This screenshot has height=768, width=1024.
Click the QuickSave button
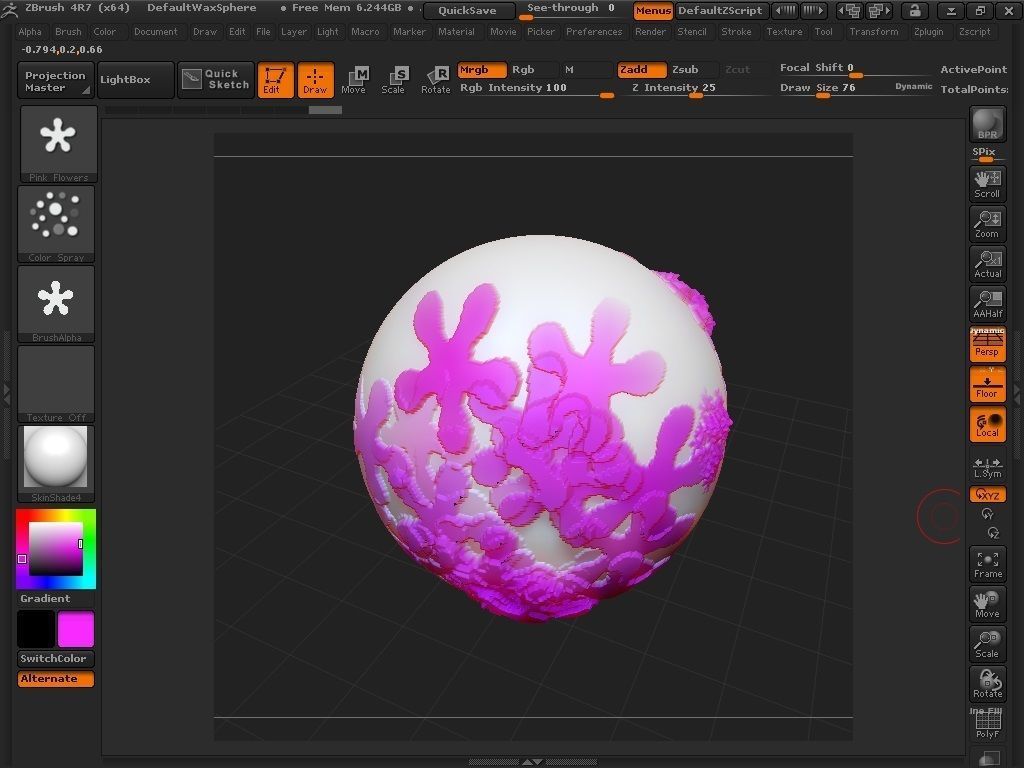pos(468,10)
